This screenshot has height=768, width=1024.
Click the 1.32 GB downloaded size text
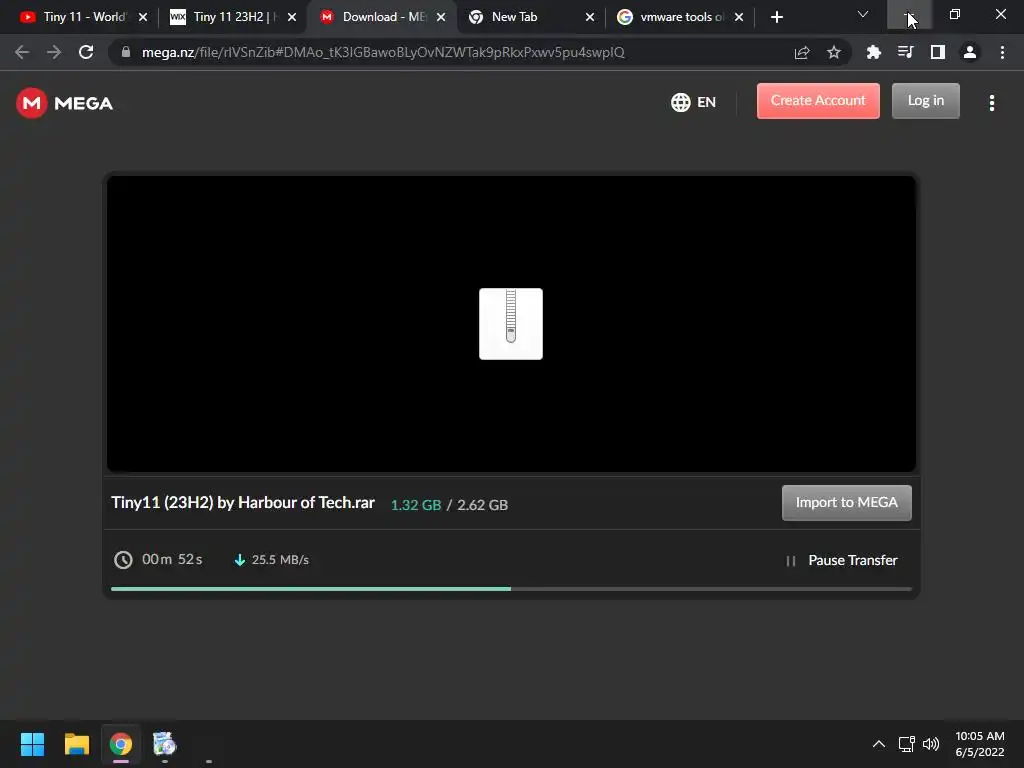[x=415, y=505]
